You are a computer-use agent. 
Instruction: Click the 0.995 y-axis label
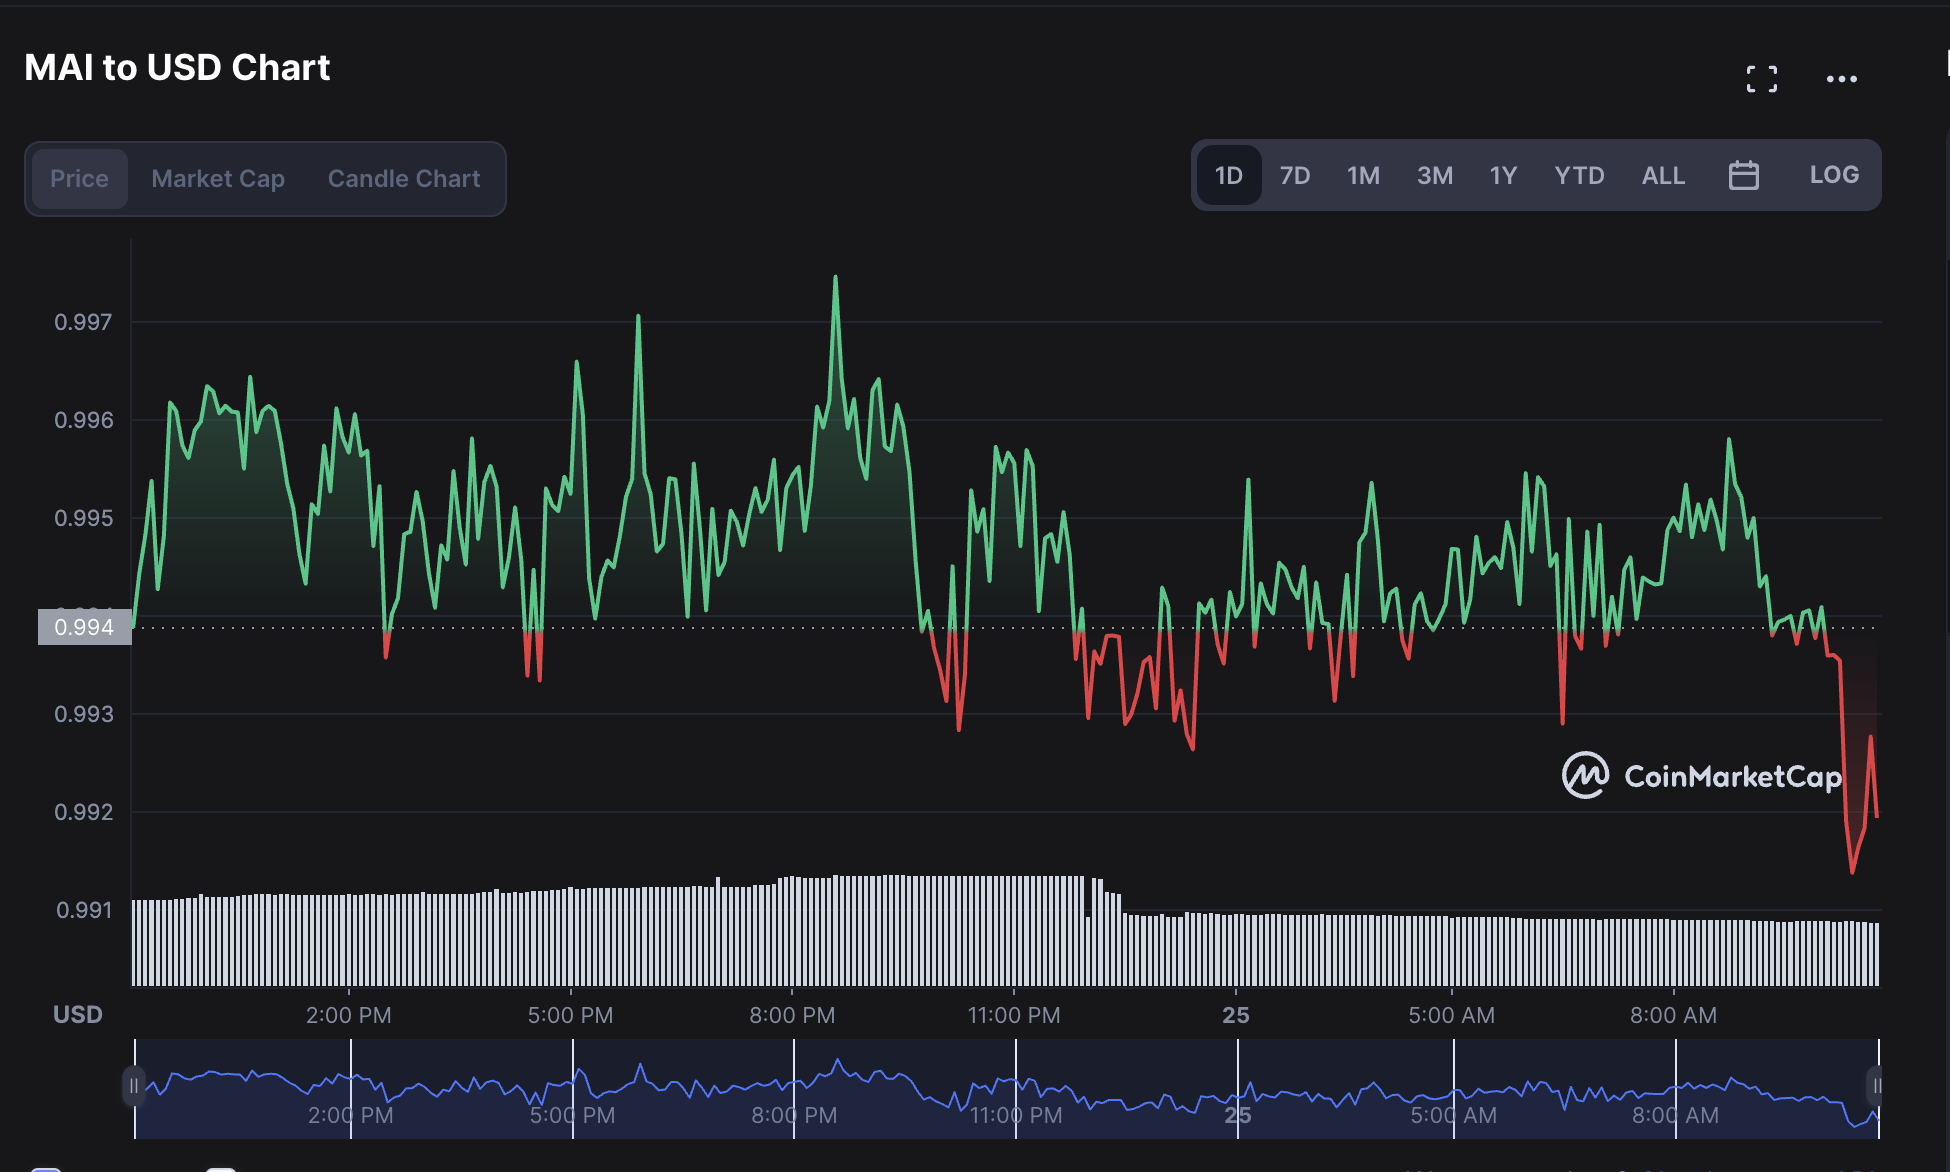(84, 518)
